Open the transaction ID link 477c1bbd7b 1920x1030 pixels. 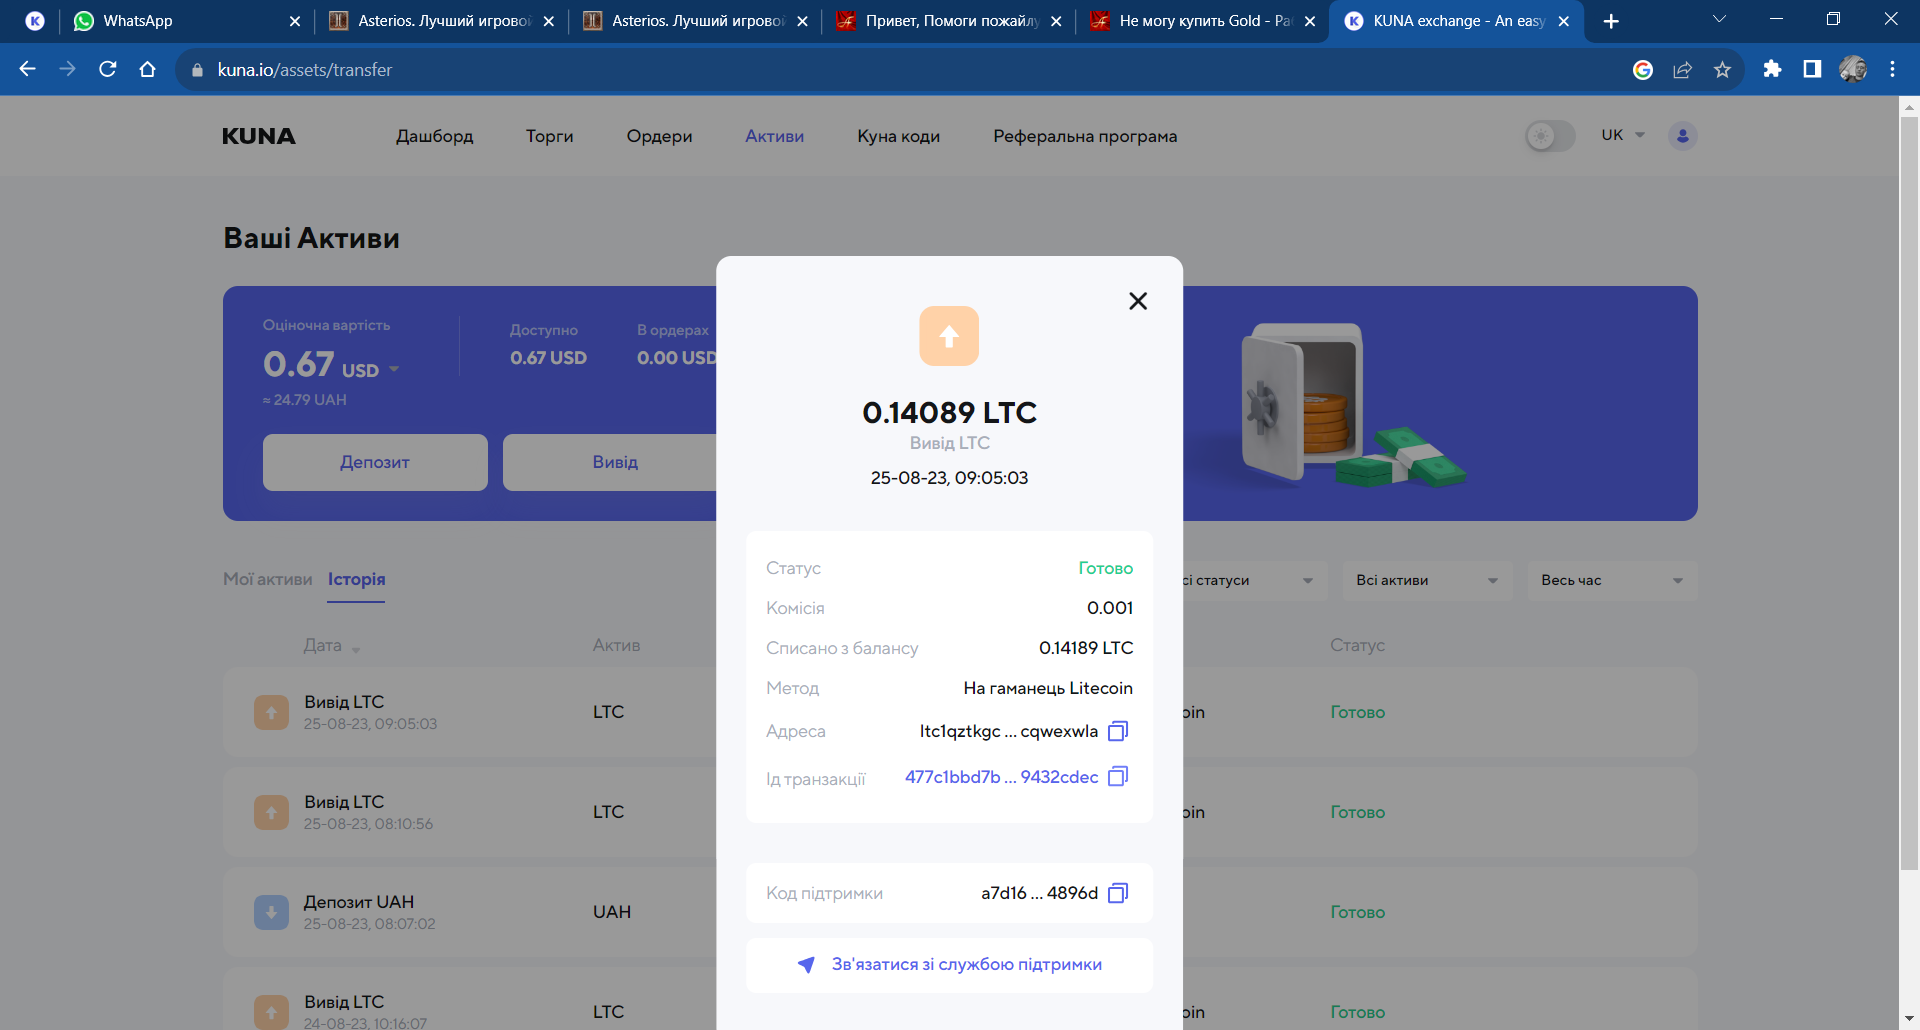tap(1001, 777)
